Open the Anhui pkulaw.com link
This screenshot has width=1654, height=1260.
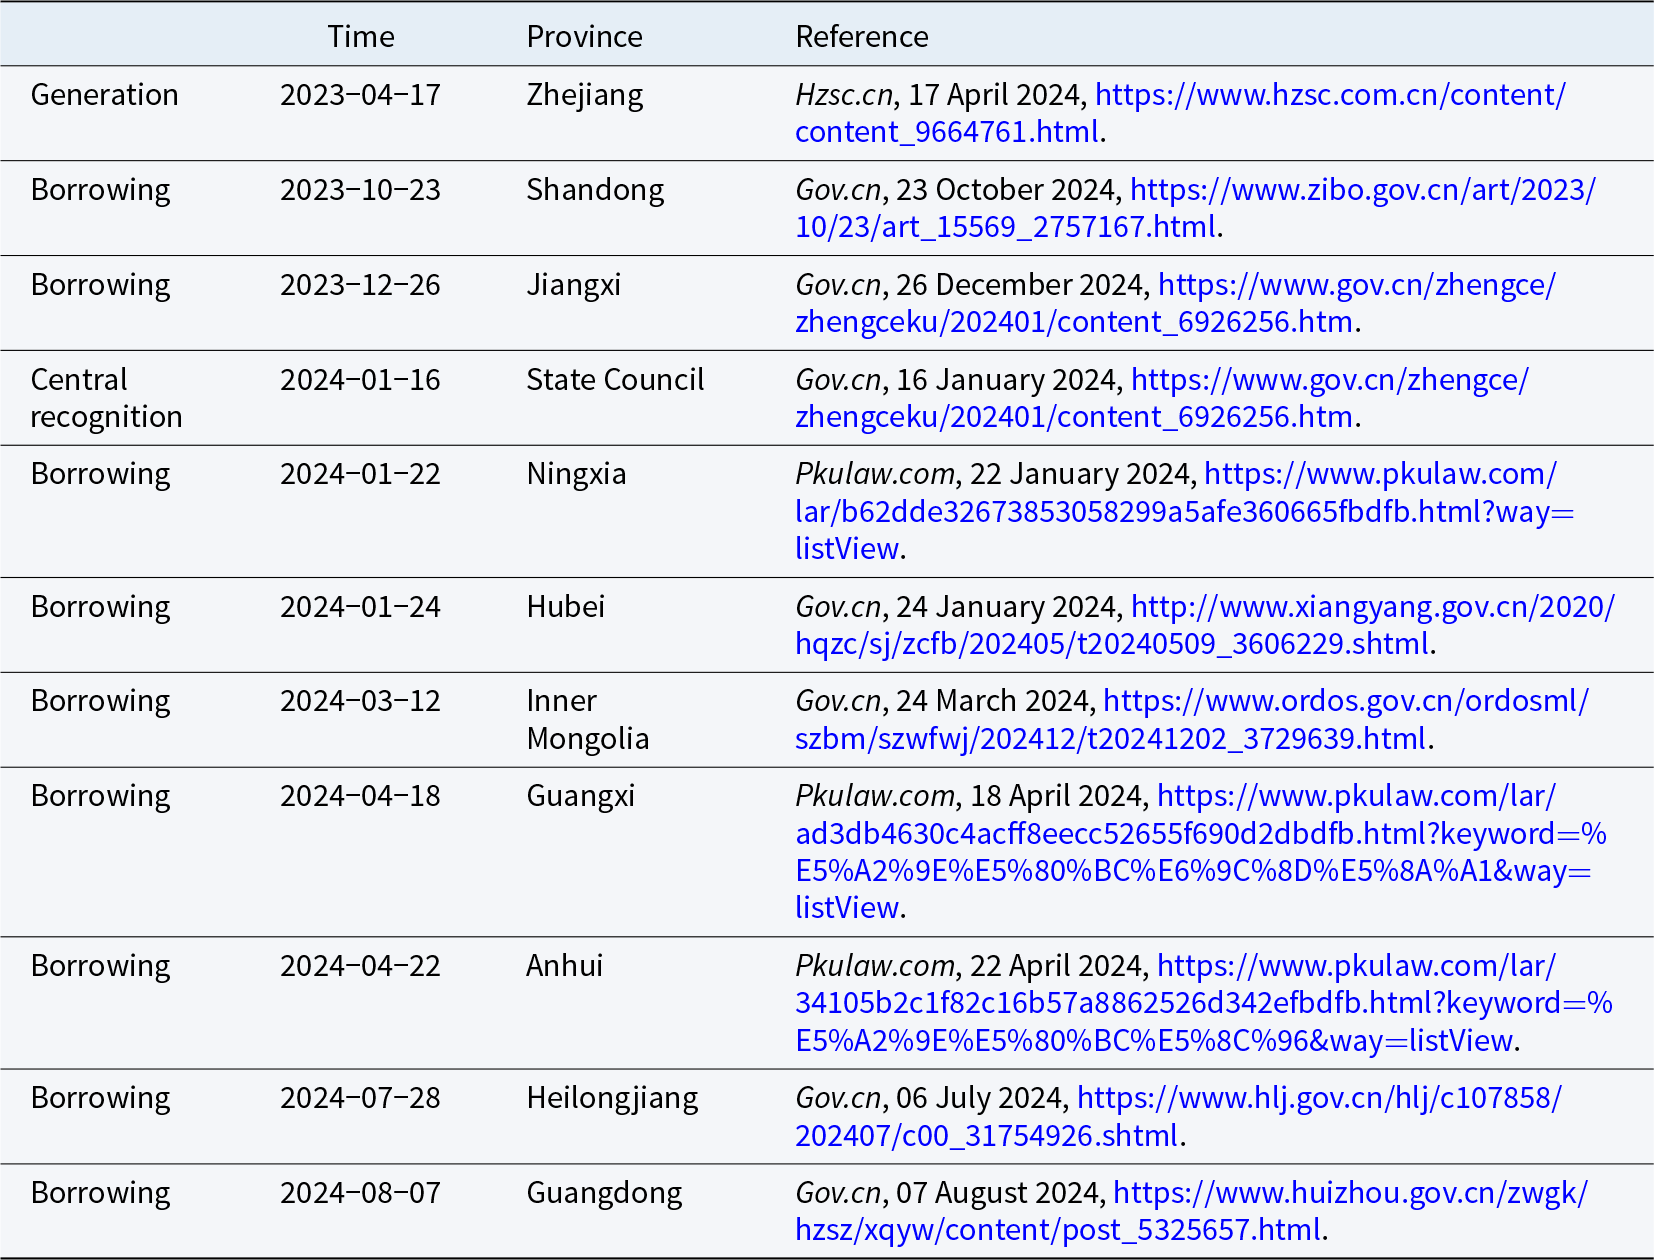click(x=1203, y=1003)
